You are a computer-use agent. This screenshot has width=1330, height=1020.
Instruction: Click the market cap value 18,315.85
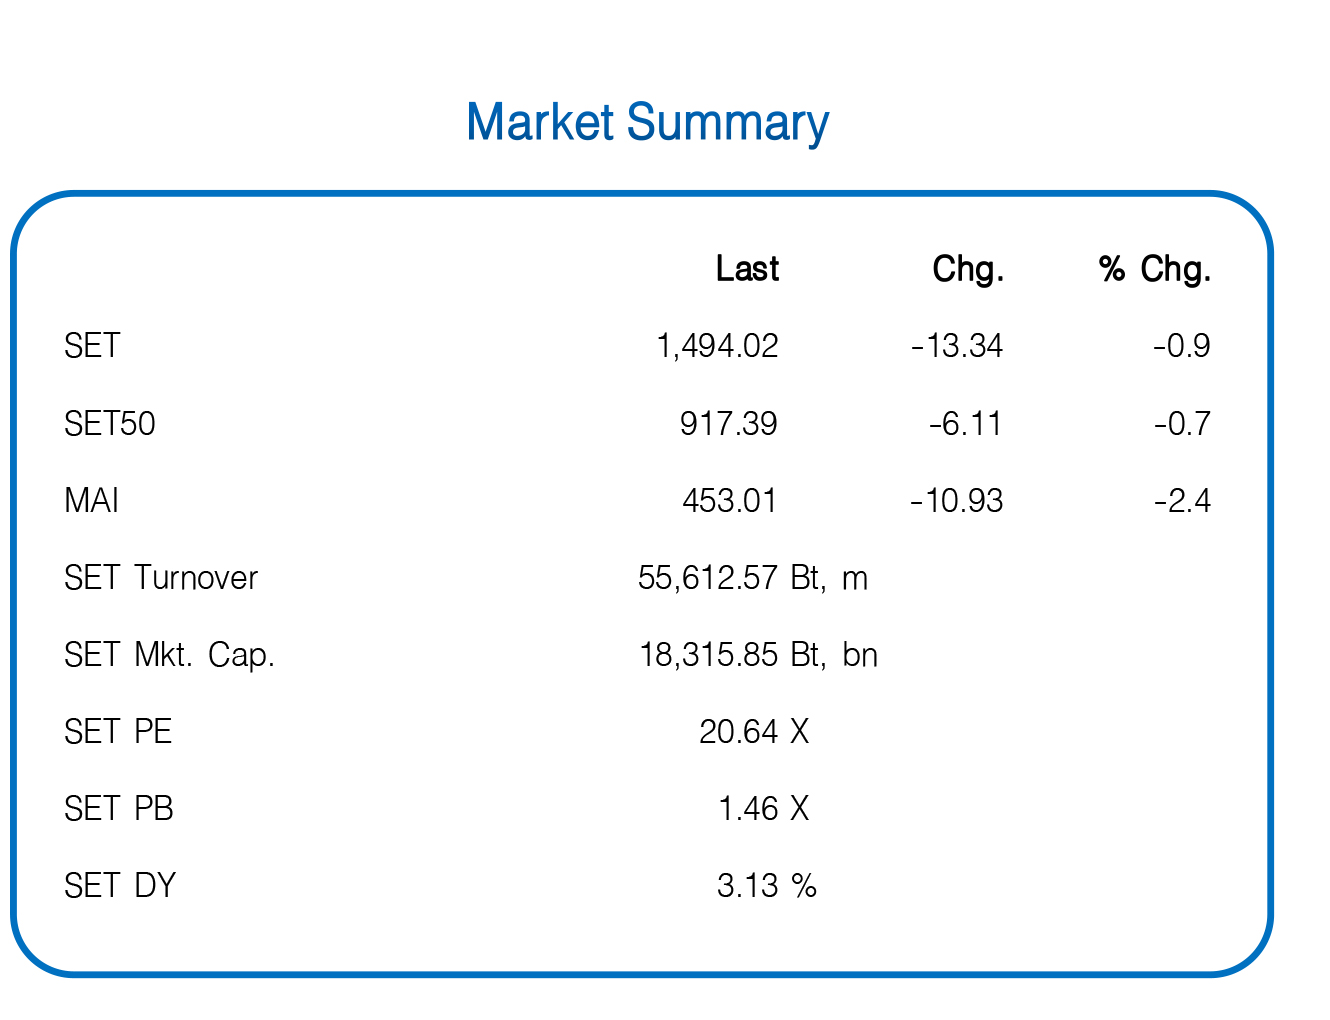tap(709, 655)
